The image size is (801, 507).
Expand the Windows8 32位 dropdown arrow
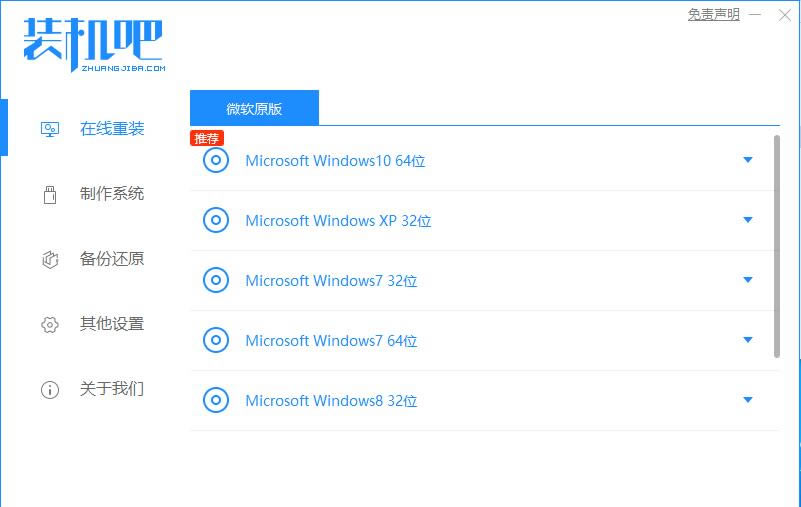(748, 400)
